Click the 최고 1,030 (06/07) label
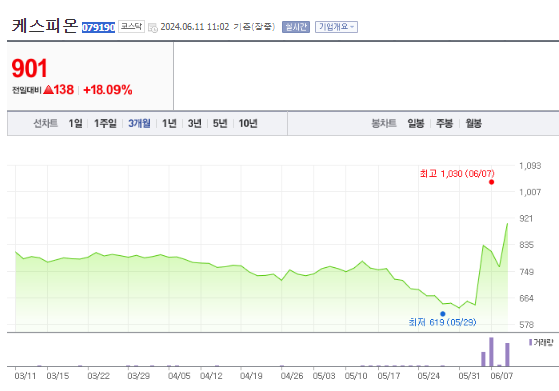This screenshot has width=559, height=391. click(x=457, y=174)
